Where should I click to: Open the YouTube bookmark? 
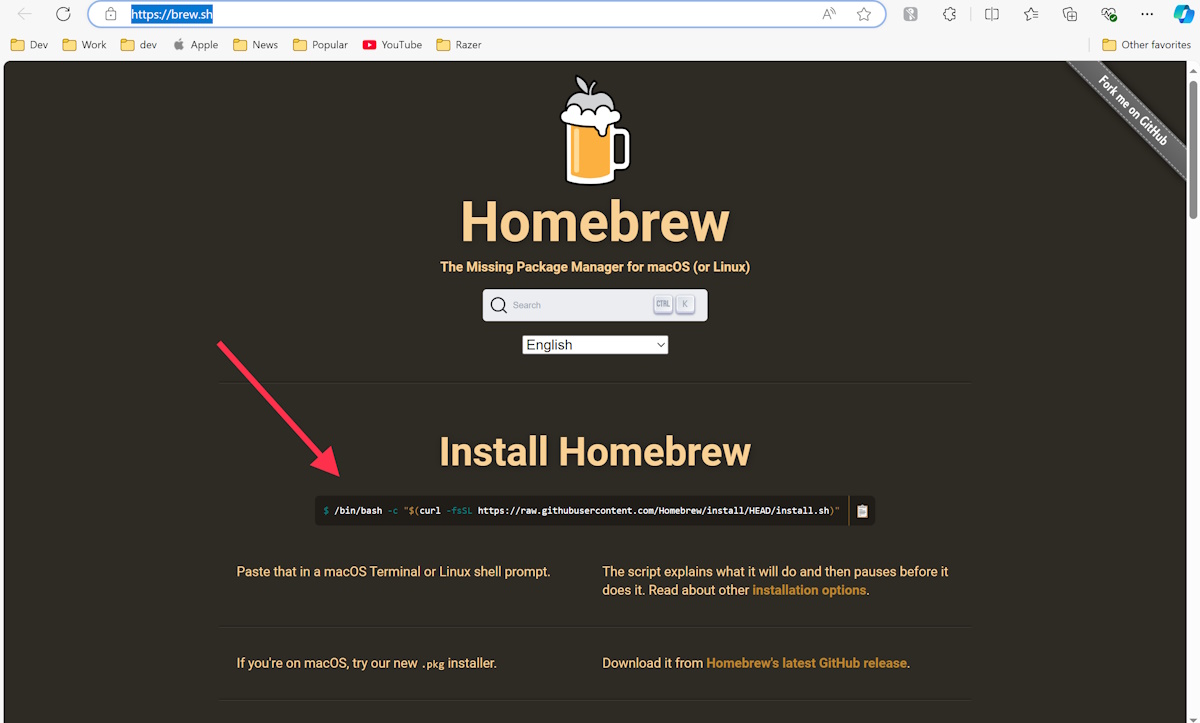[392, 45]
